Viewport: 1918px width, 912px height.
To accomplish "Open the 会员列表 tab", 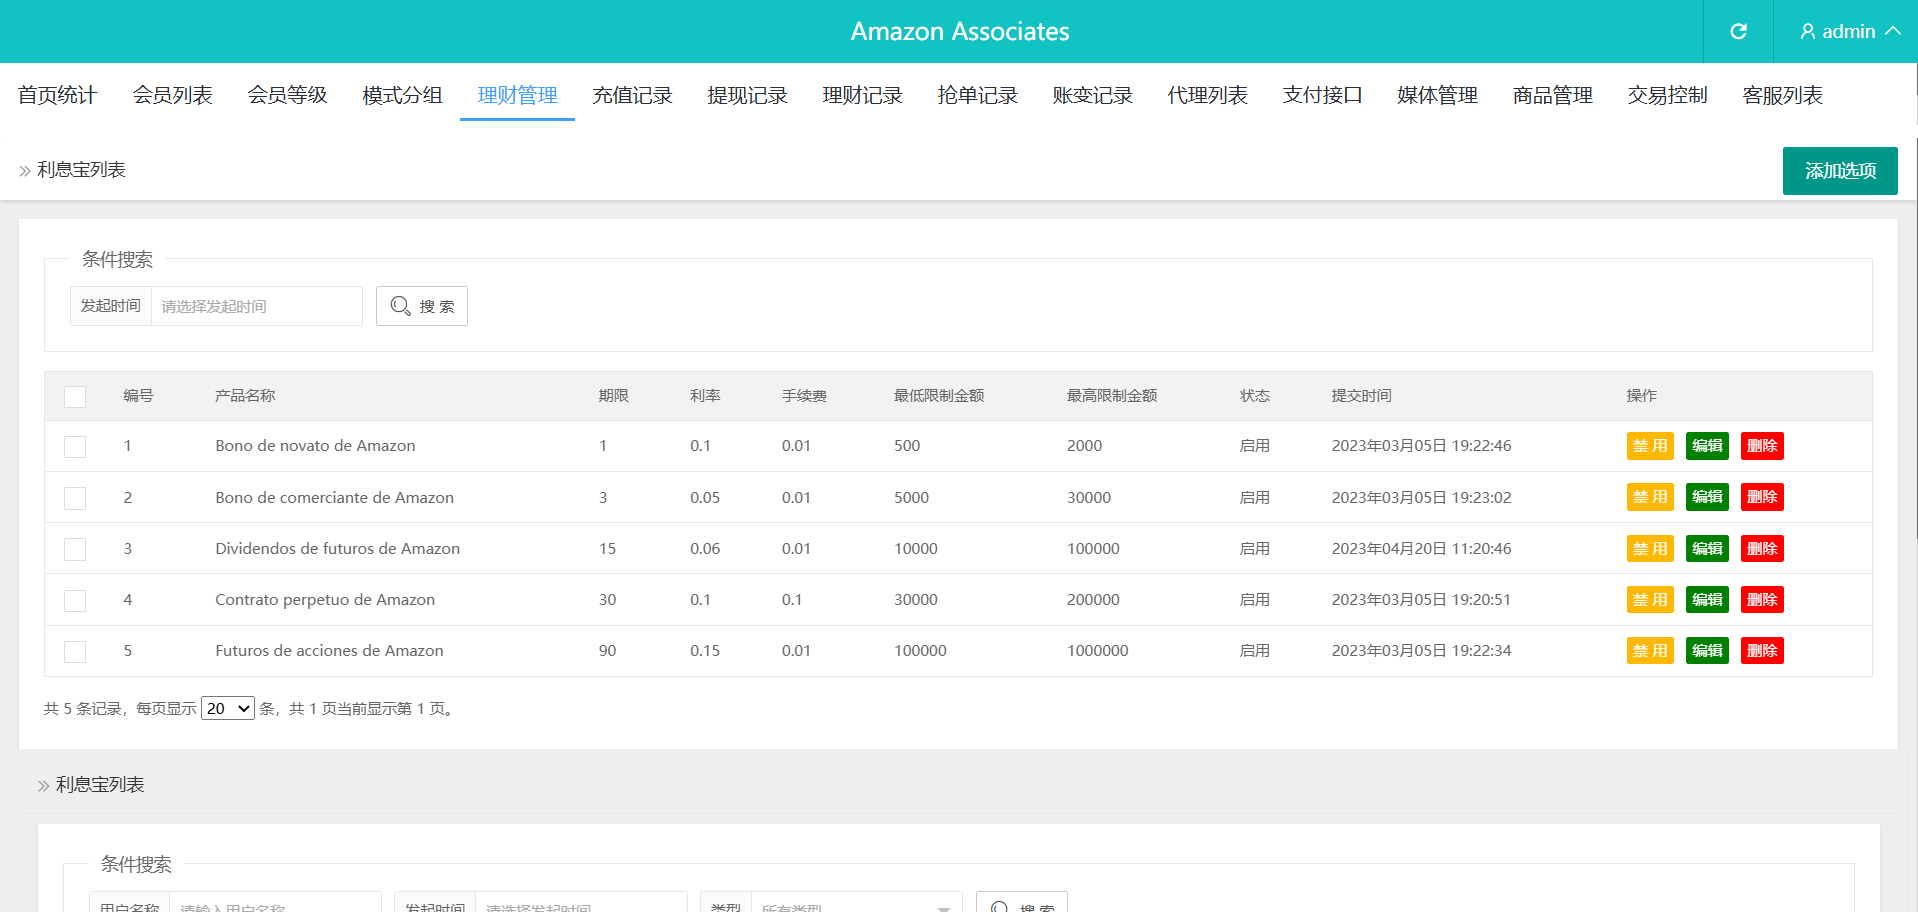I will [172, 95].
